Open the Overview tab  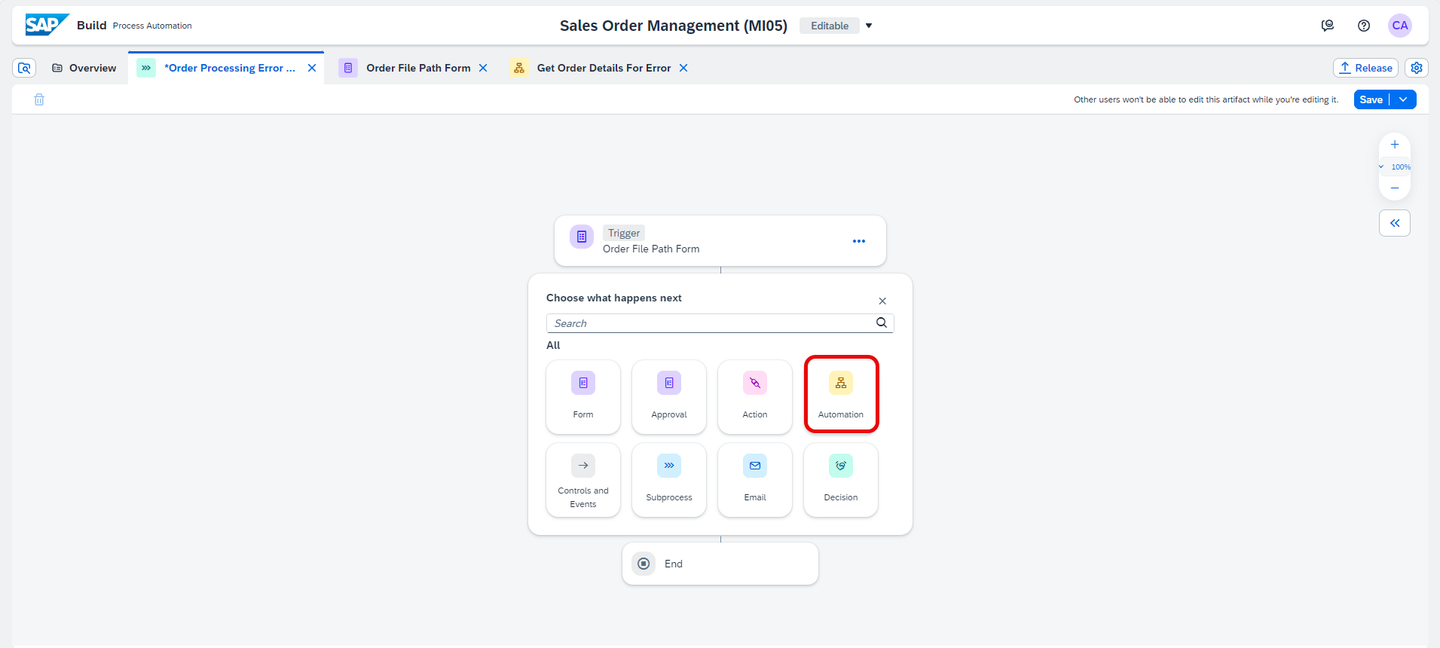(x=85, y=68)
